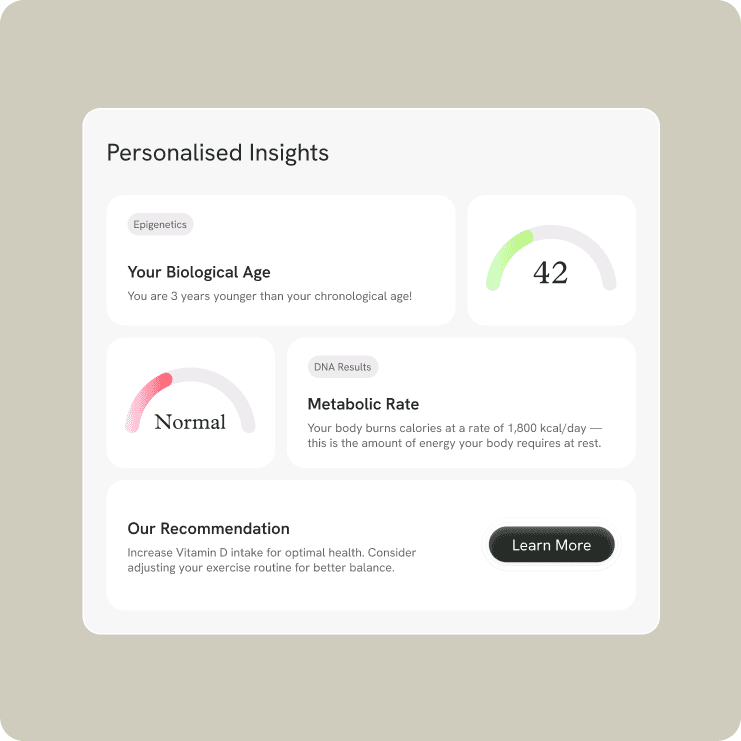Image resolution: width=741 pixels, height=741 pixels.
Task: Click the green biological age gauge arc
Action: [506, 257]
